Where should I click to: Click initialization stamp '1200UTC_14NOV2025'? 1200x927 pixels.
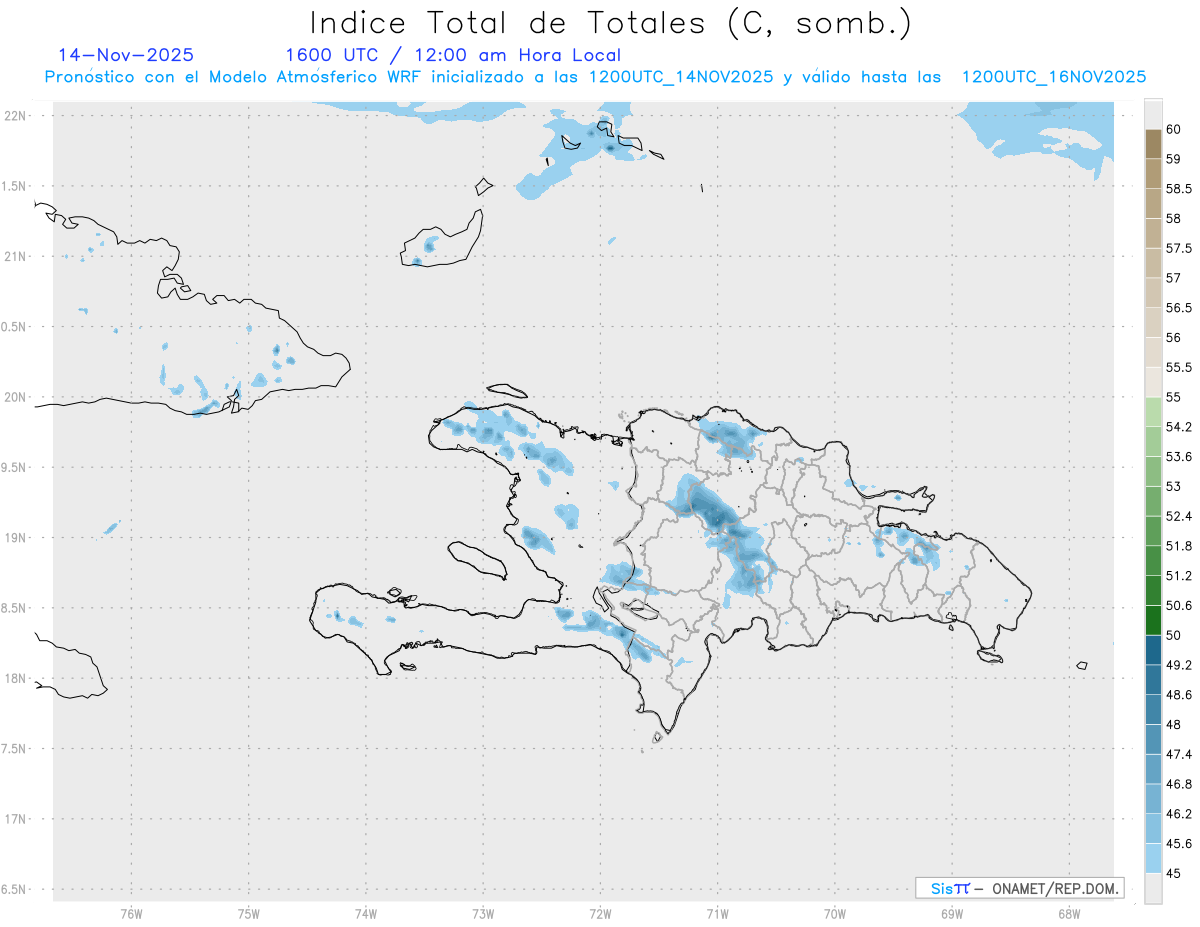pos(681,77)
